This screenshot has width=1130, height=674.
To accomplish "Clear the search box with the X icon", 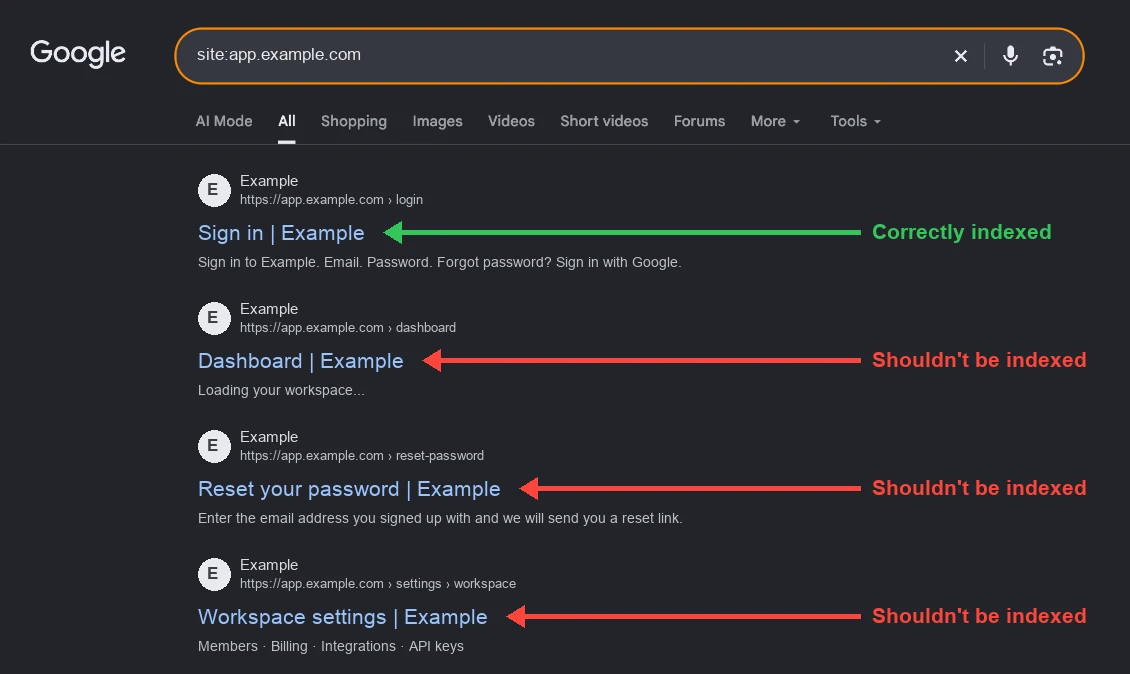I will 961,56.
